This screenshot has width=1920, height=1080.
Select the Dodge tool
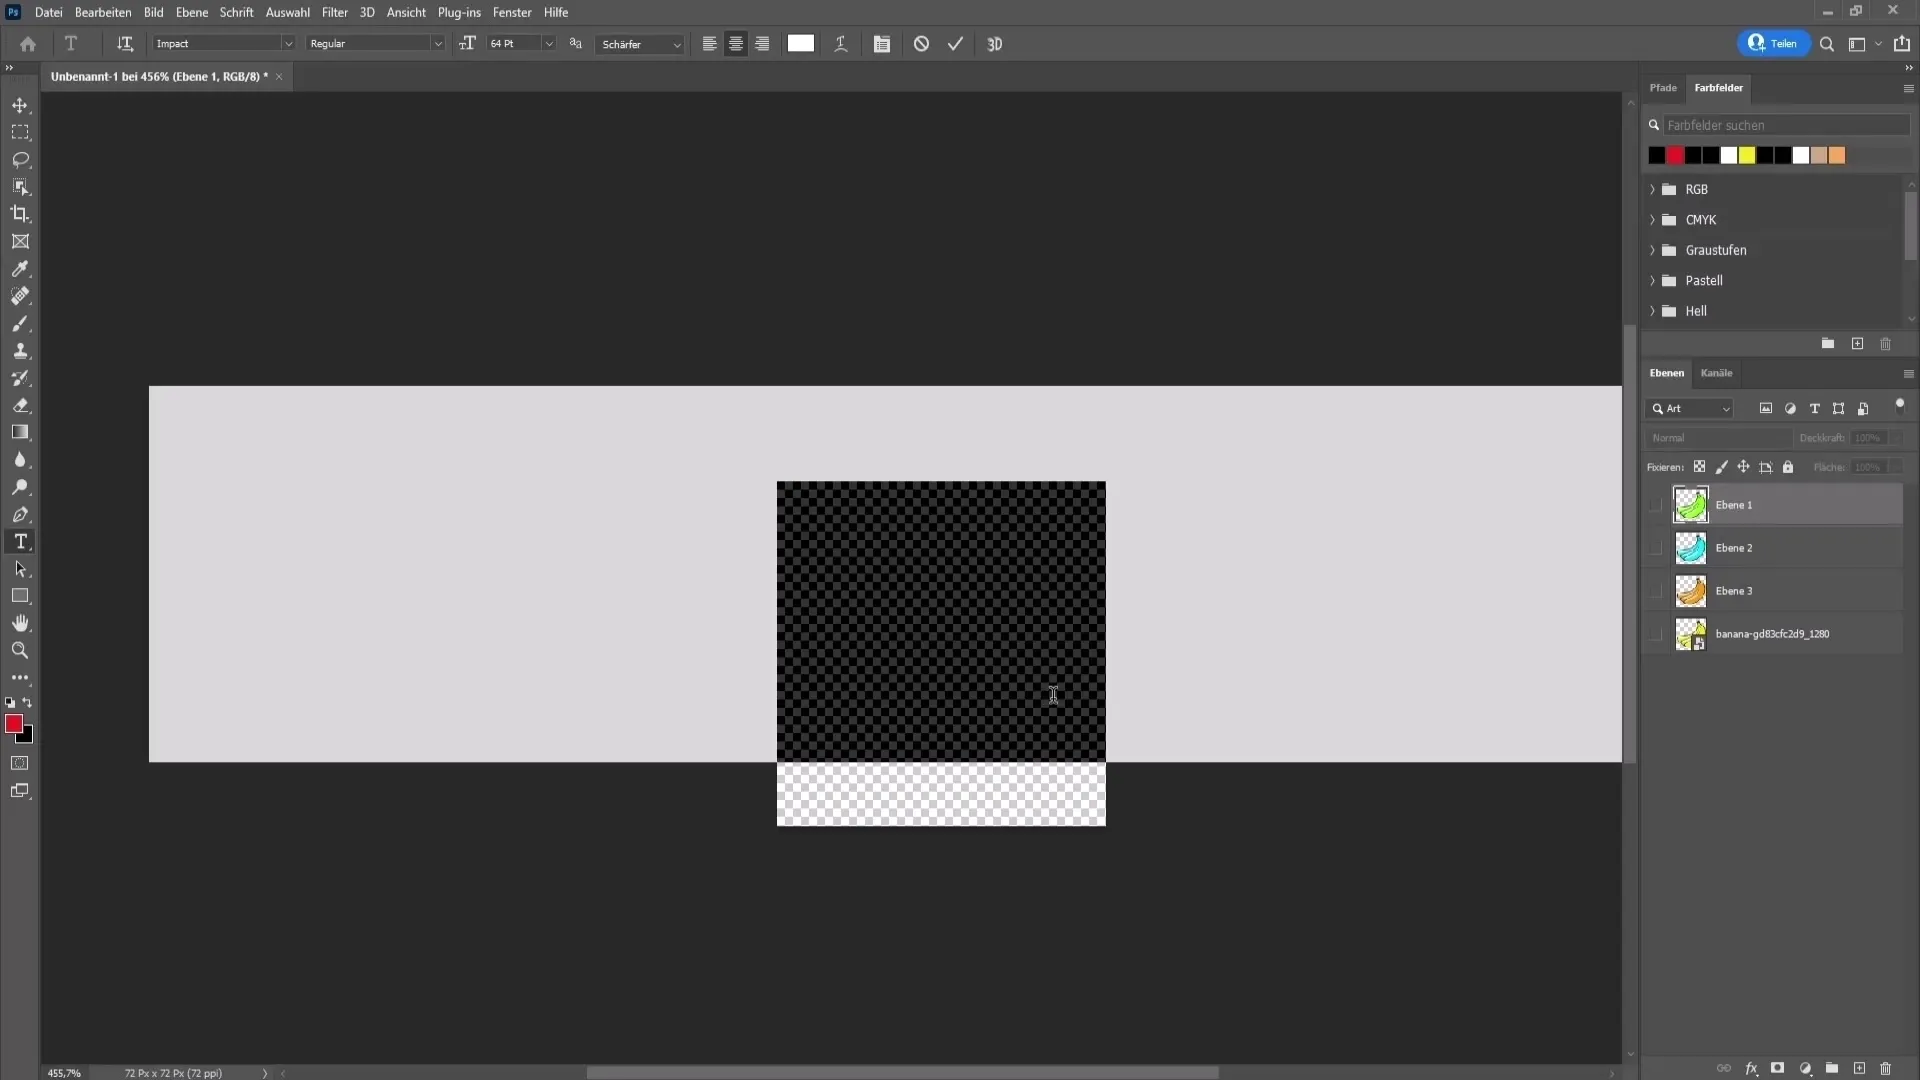pos(20,487)
